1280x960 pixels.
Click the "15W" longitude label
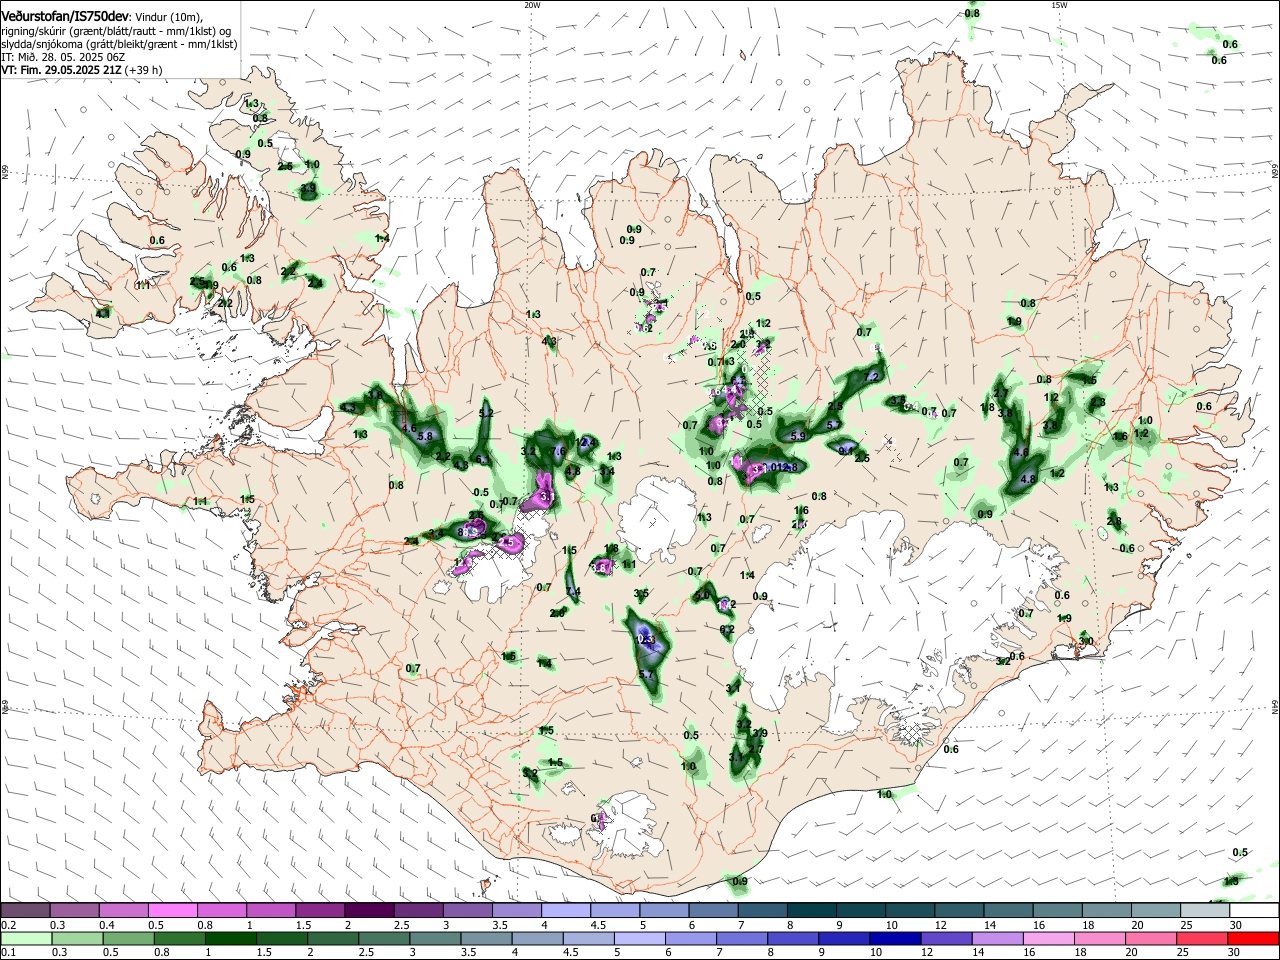tap(1059, 5)
